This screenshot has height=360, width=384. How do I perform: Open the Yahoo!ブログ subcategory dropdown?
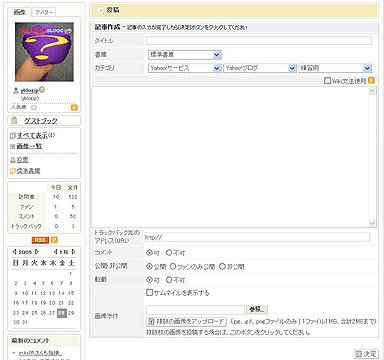coord(260,68)
